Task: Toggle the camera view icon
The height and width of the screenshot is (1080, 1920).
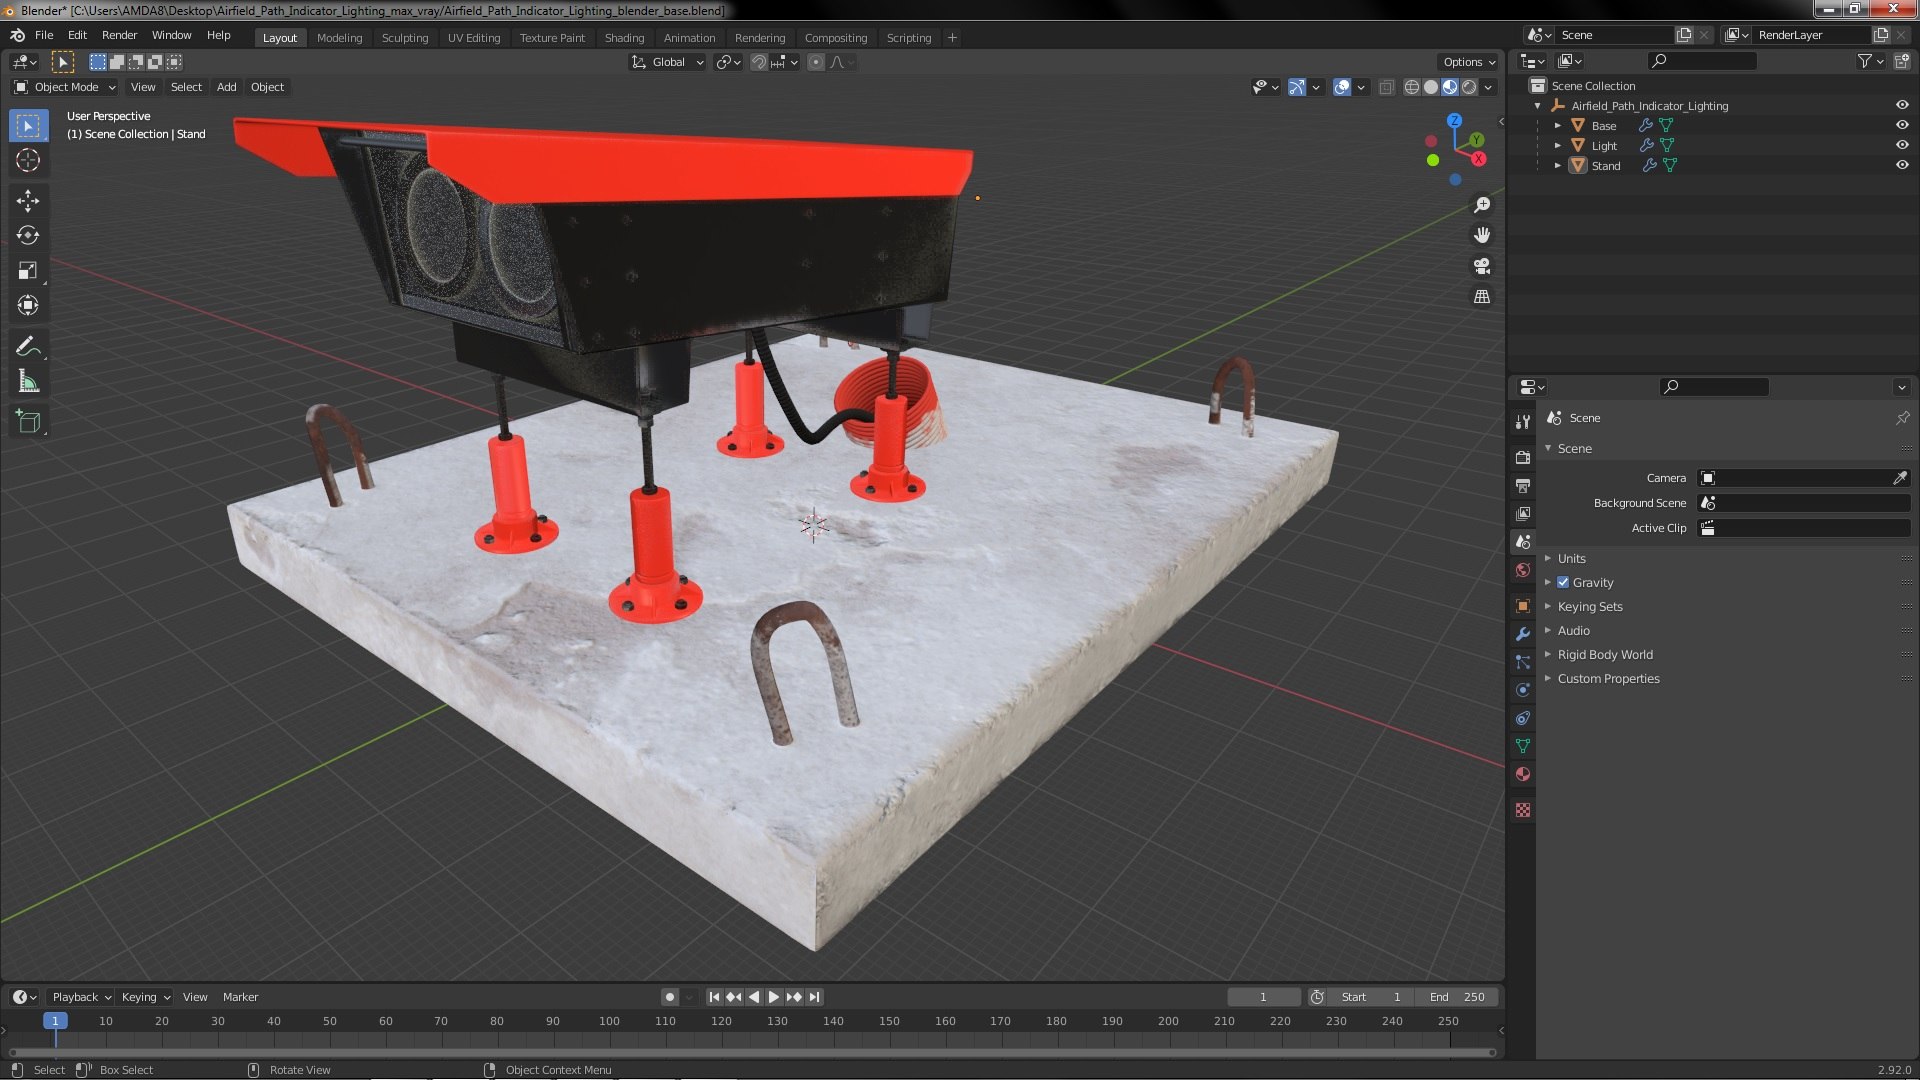Action: point(1482,266)
